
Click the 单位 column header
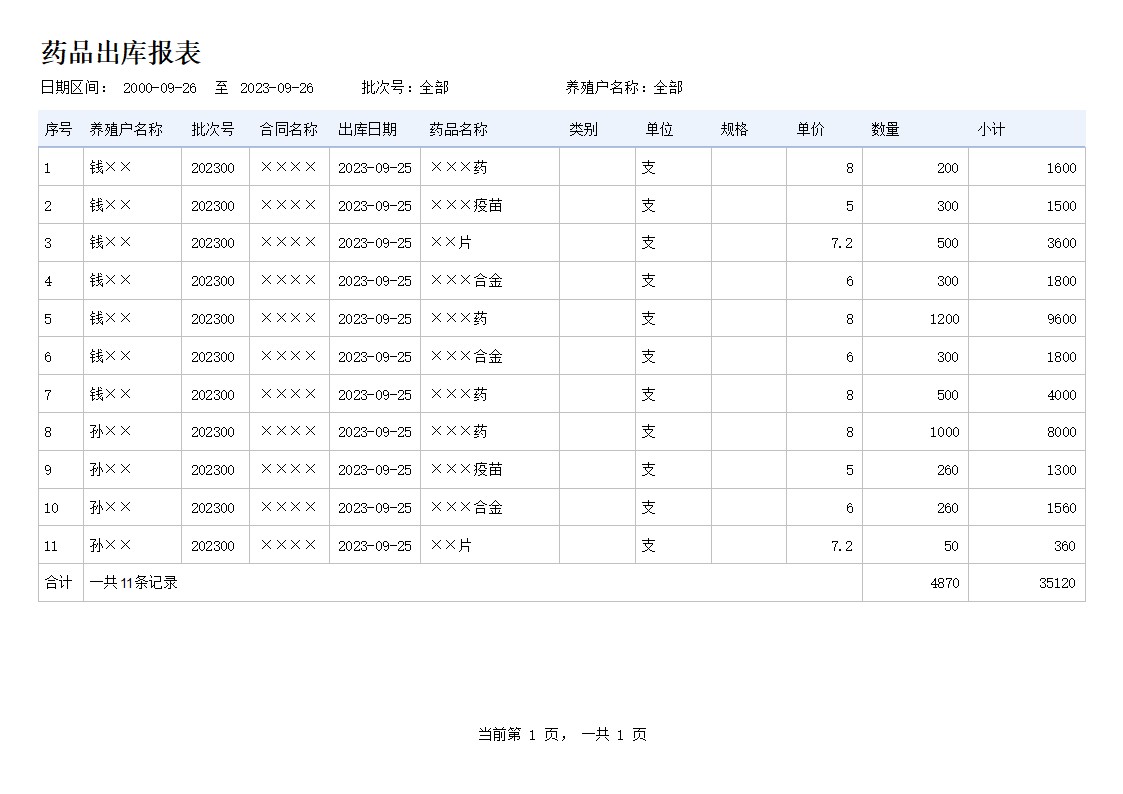[x=659, y=130]
